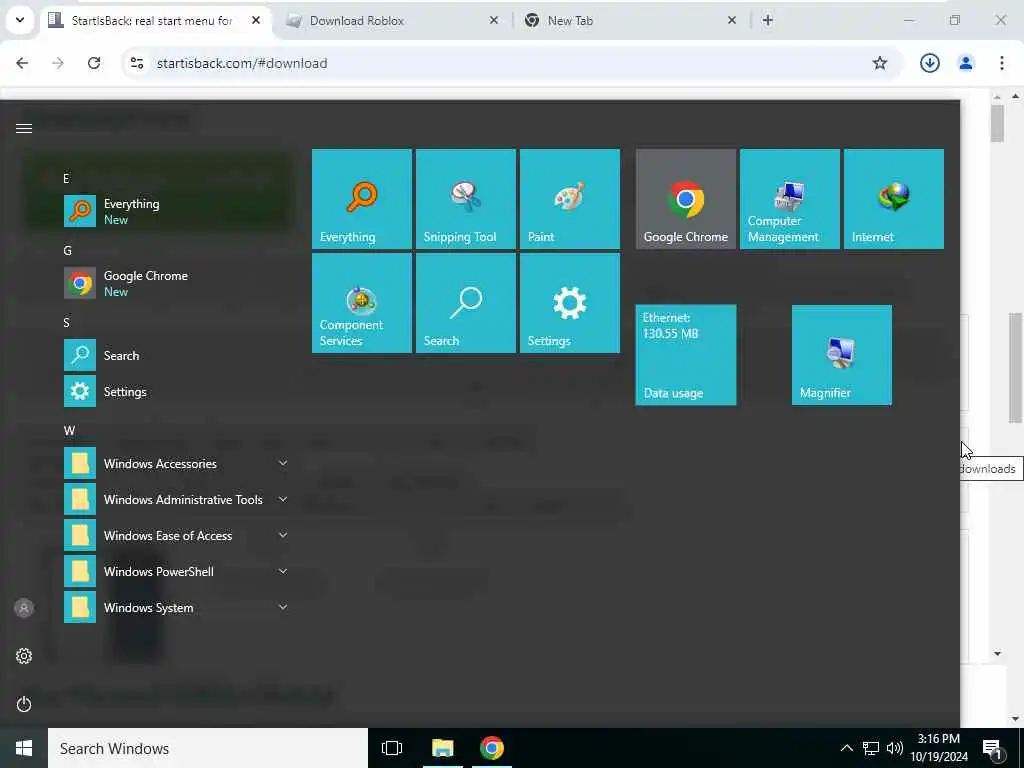The width and height of the screenshot is (1024, 768).
Task: Click the Chrome taskbar icon
Action: click(x=492, y=748)
